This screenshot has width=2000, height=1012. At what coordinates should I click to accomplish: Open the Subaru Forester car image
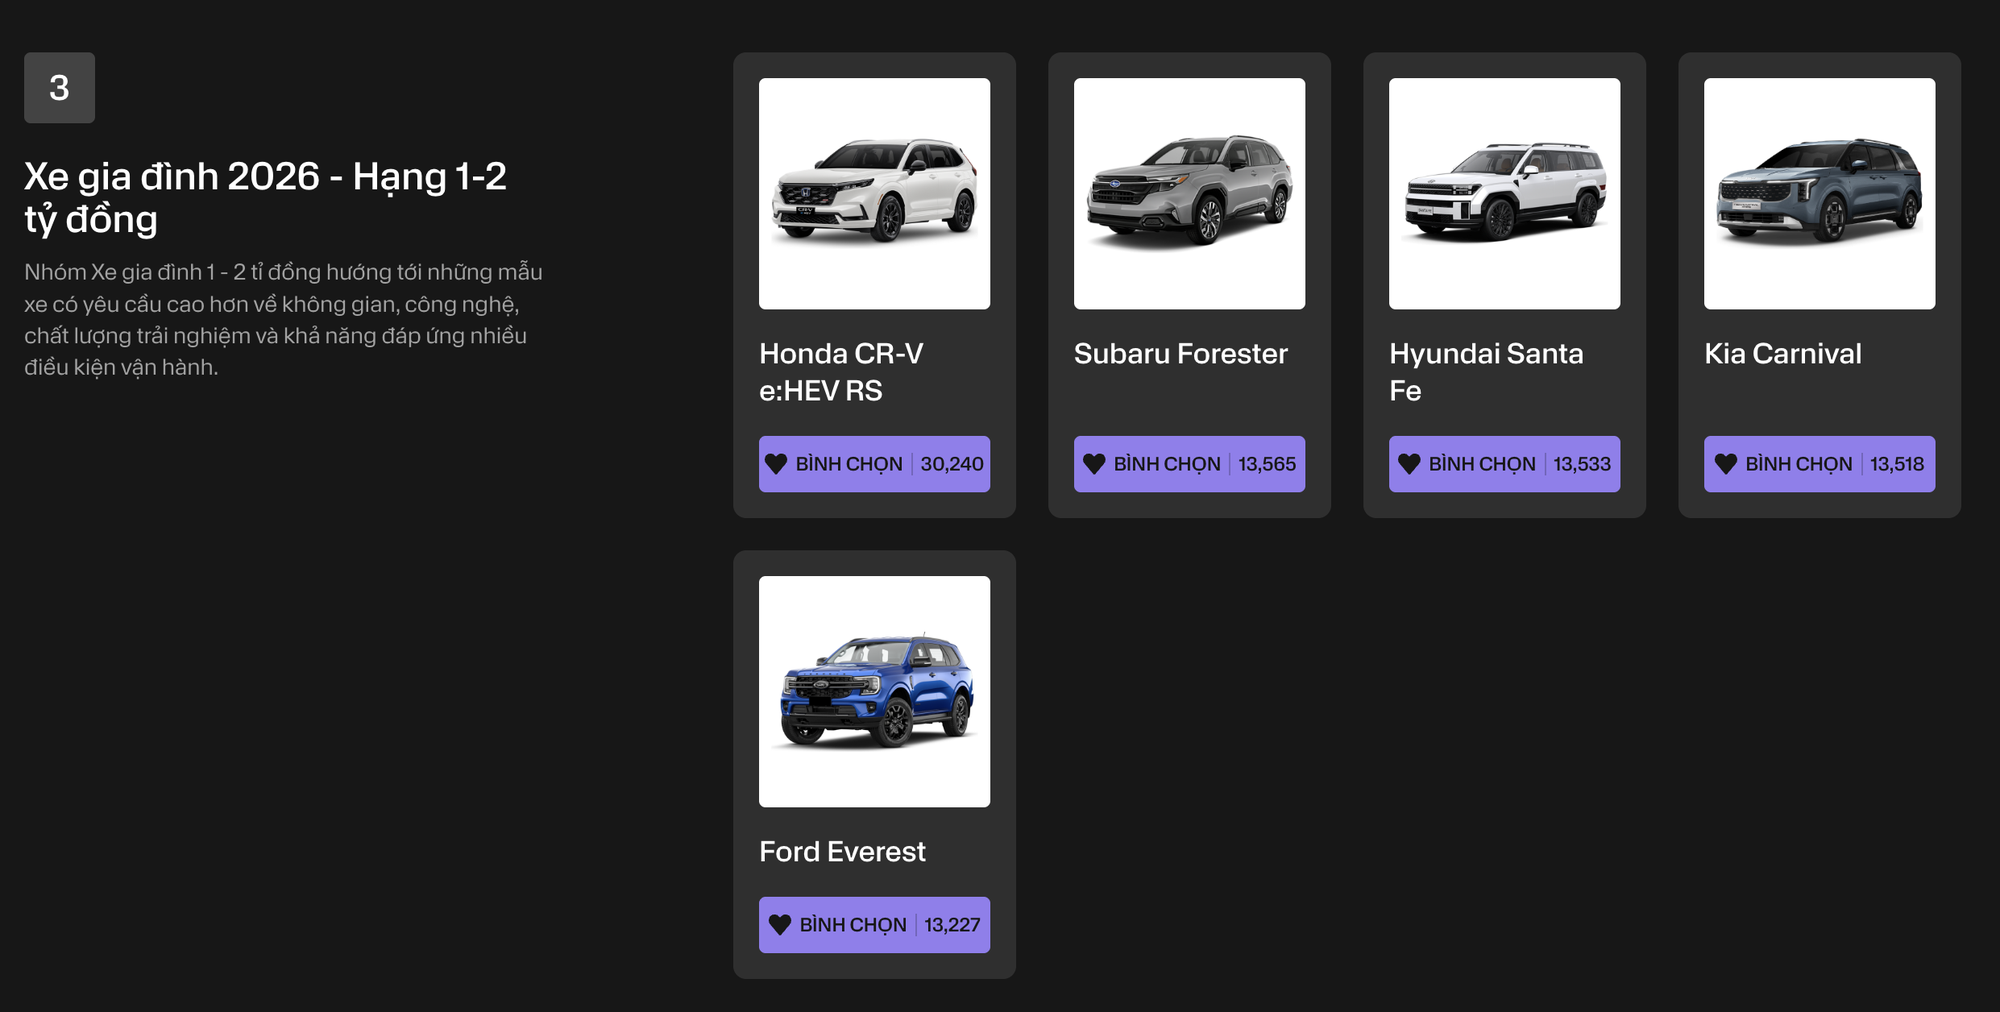[x=1189, y=193]
